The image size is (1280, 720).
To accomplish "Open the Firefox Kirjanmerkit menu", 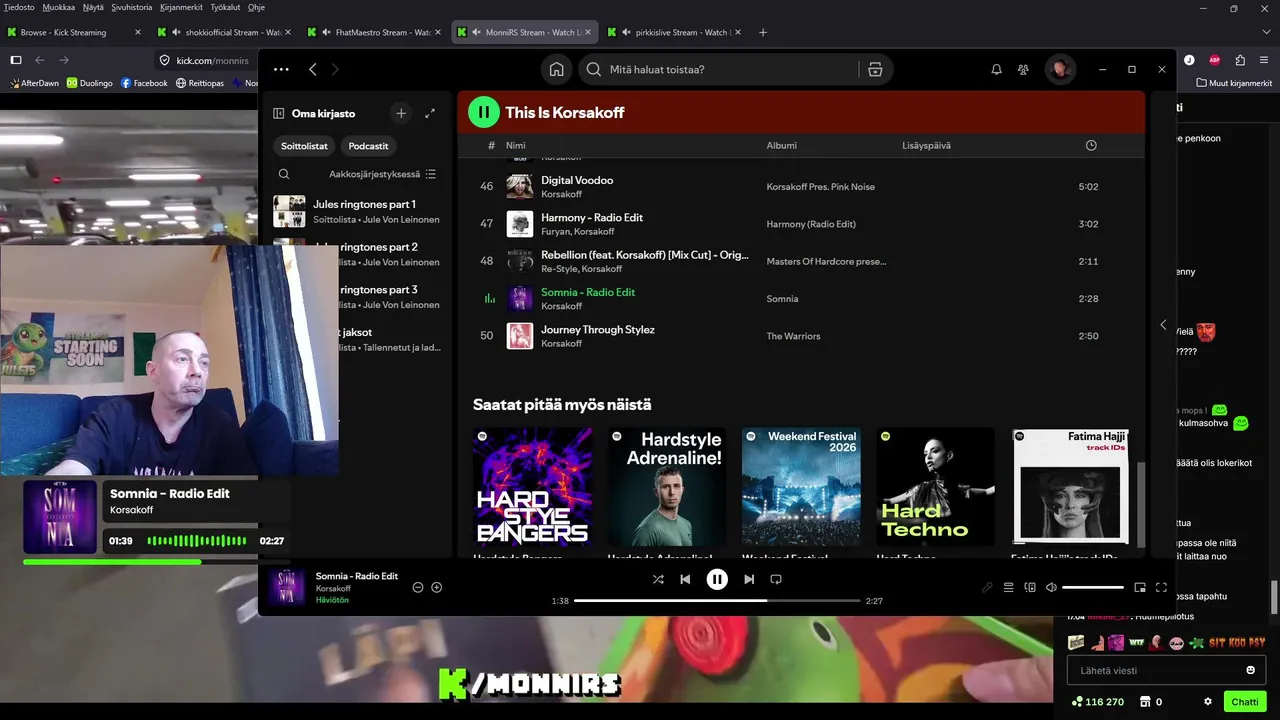I will [x=180, y=7].
